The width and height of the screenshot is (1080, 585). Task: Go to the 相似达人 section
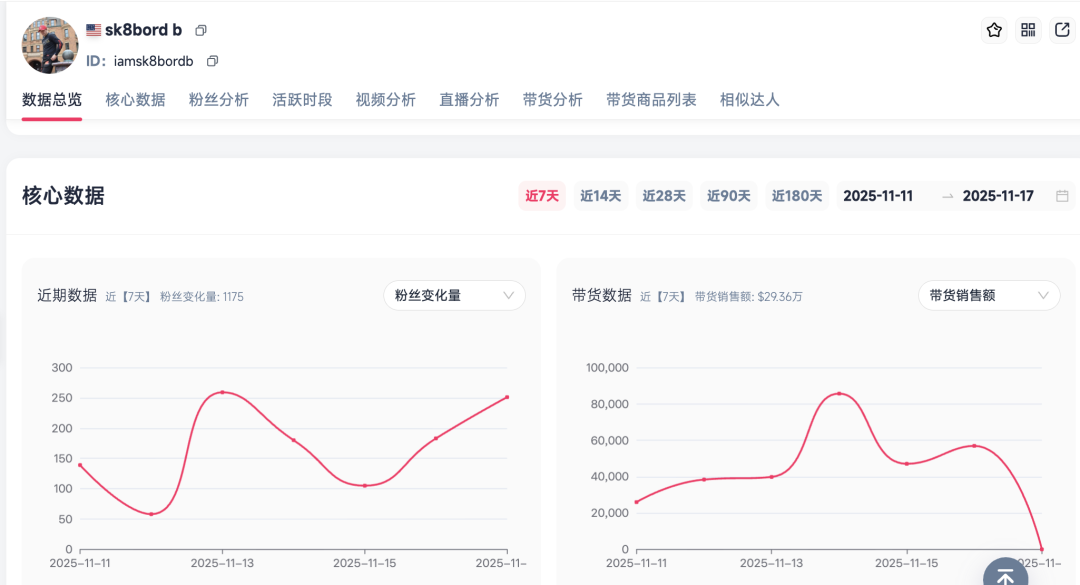click(749, 99)
